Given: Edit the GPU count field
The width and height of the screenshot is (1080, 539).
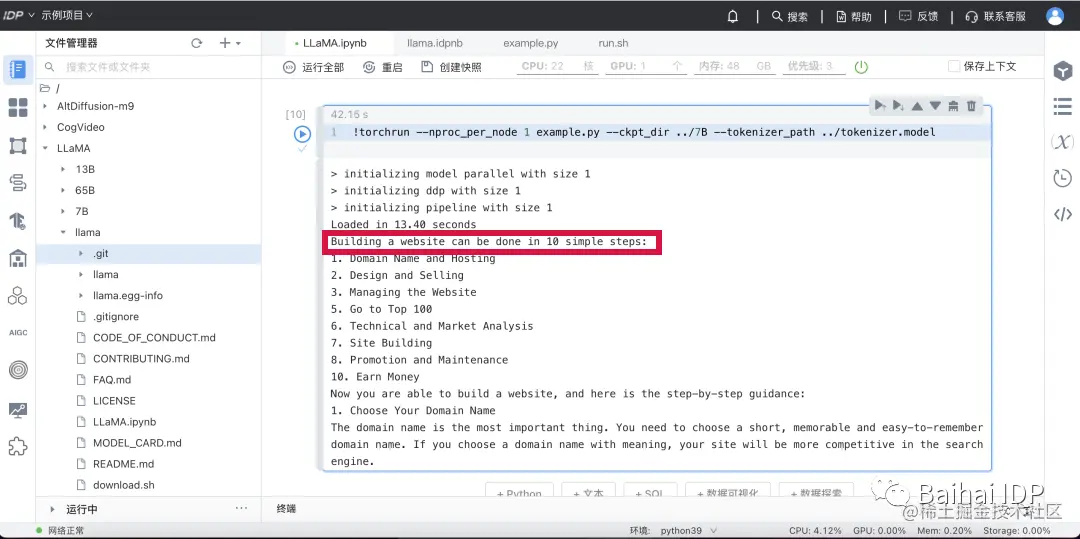Looking at the screenshot, I should click(646, 67).
